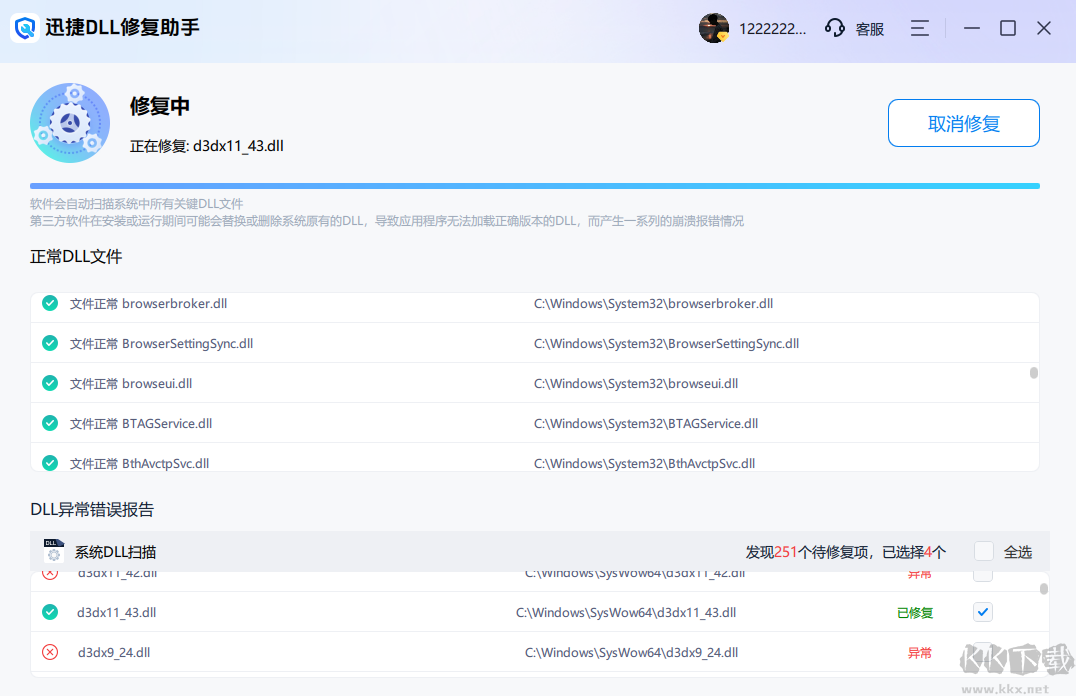The width and height of the screenshot is (1076, 696).
Task: Click the green repaired icon beside d3dx11_43.dll
Action: 49,611
